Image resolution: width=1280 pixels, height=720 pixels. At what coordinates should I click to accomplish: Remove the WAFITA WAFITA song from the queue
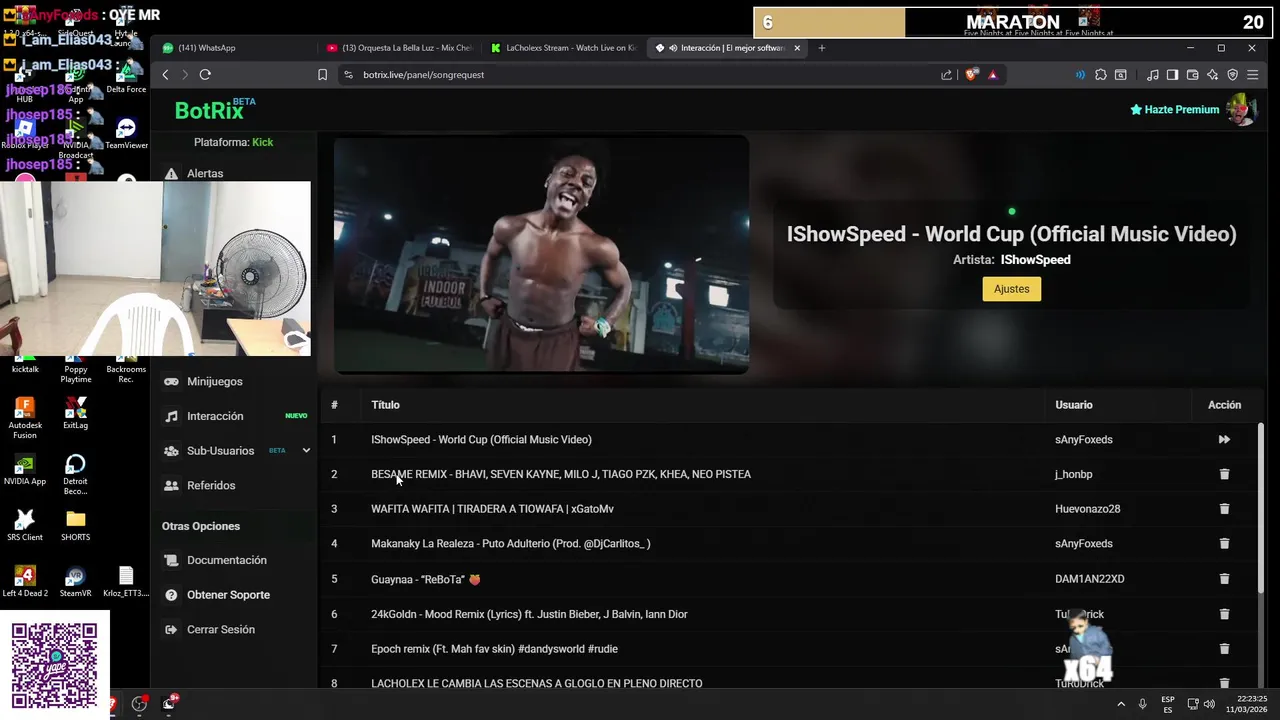(x=1224, y=509)
